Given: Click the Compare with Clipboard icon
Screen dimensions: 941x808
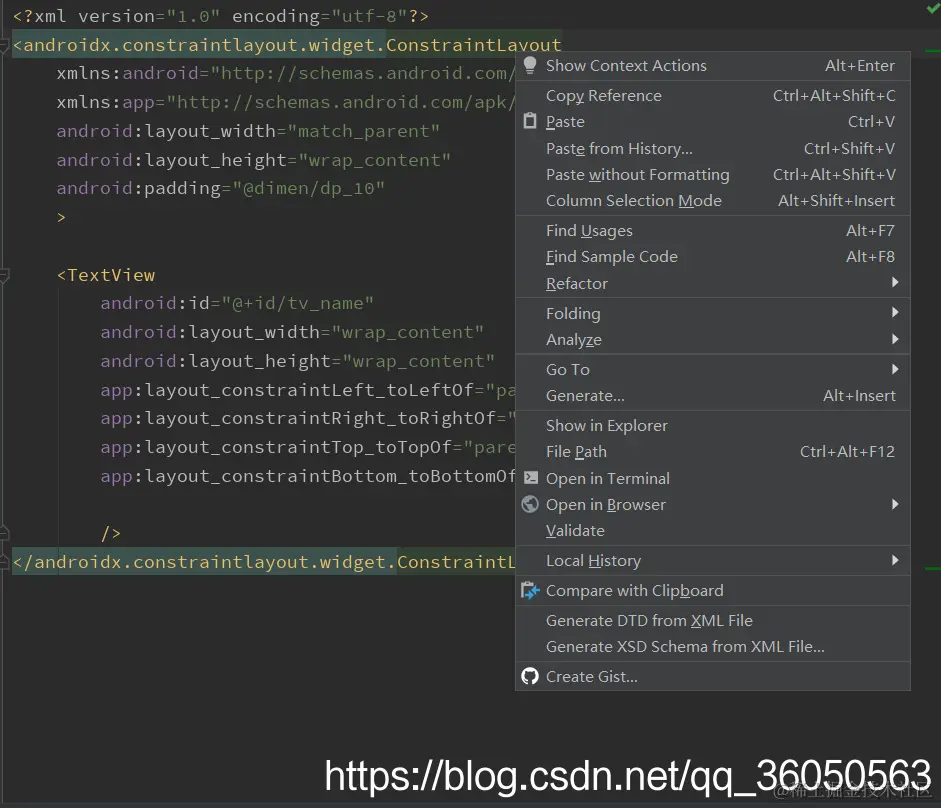Looking at the screenshot, I should pyautogui.click(x=530, y=591).
